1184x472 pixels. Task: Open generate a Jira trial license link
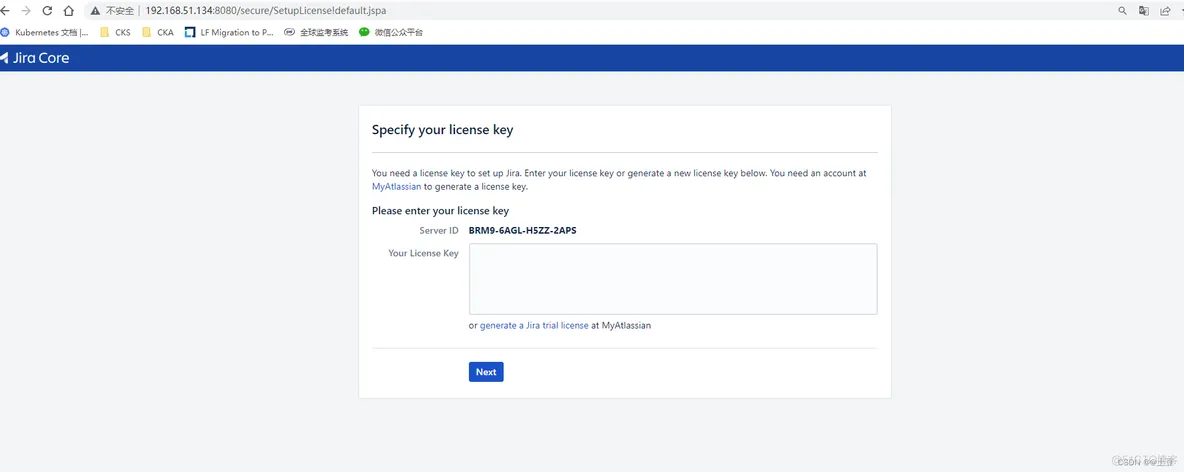(x=534, y=325)
